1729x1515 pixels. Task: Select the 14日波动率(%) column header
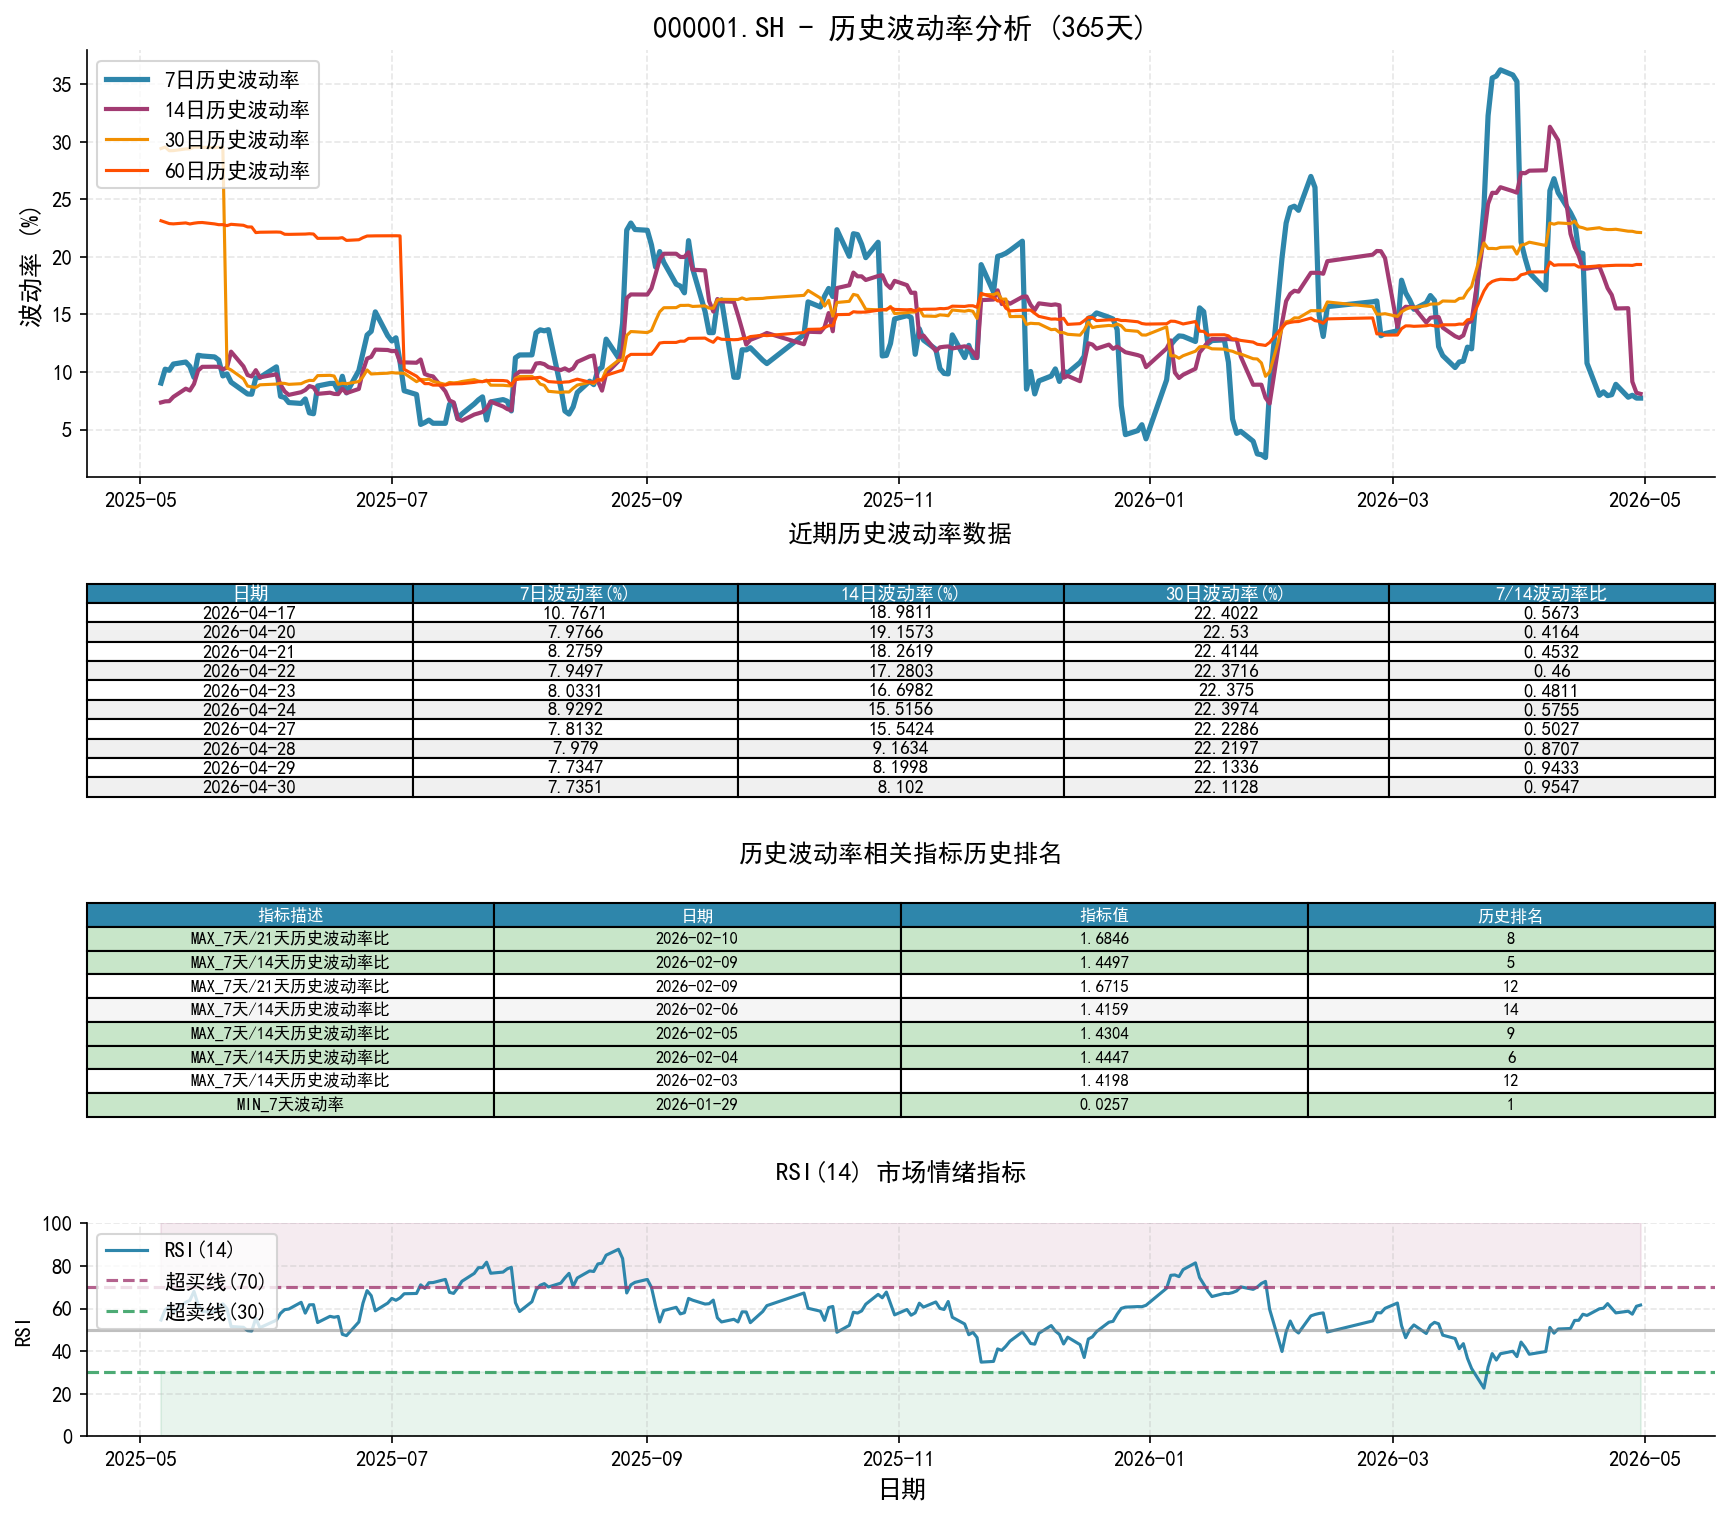point(901,593)
